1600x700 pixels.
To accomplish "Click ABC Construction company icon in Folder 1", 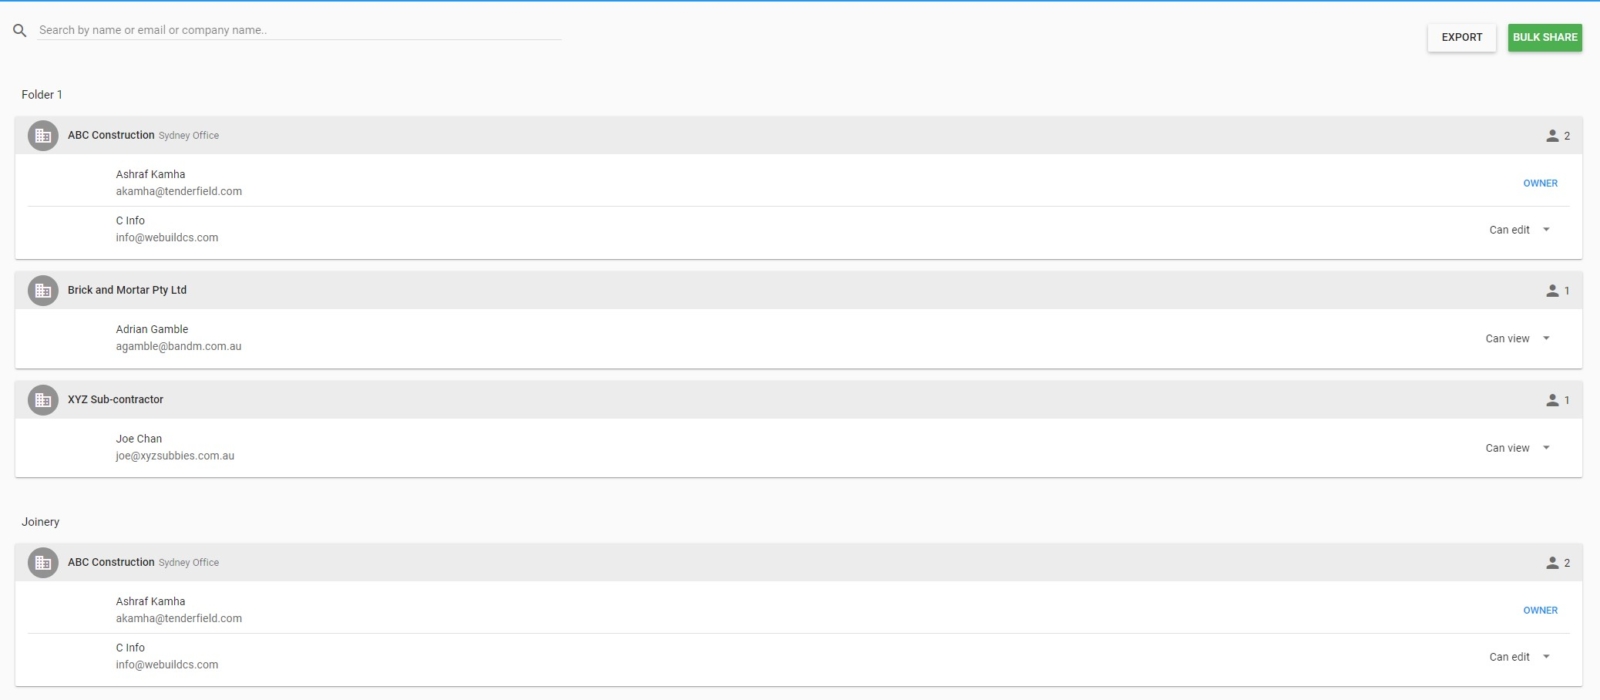I will click(x=43, y=135).
